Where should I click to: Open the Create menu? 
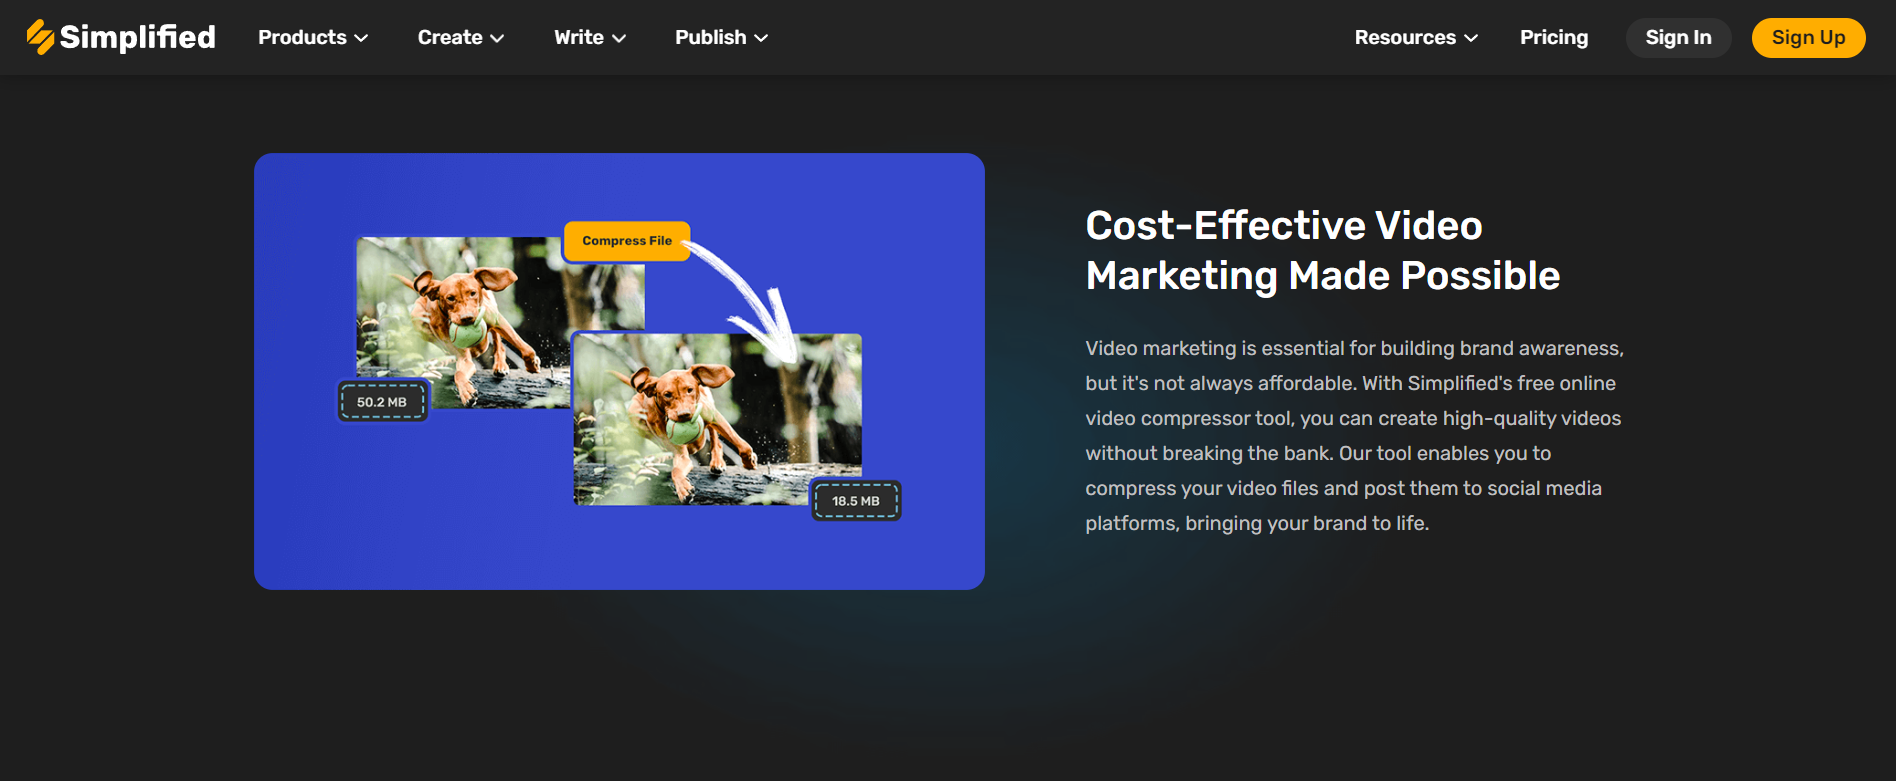click(x=450, y=37)
